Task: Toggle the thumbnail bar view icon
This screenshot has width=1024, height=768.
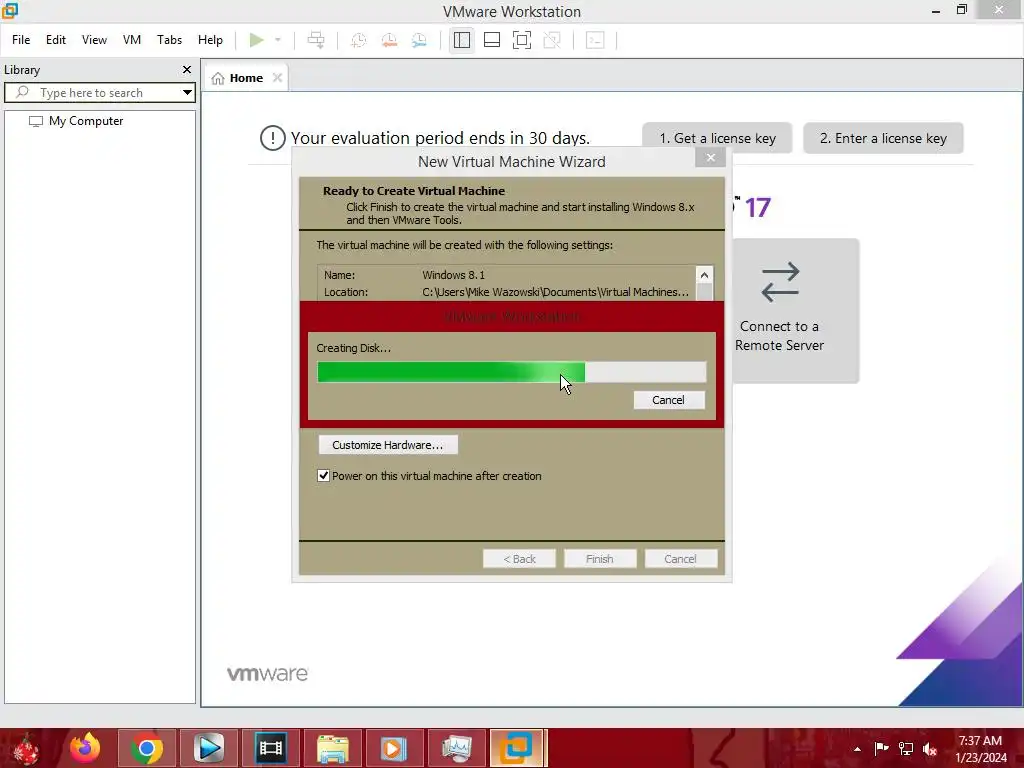Action: coord(492,40)
